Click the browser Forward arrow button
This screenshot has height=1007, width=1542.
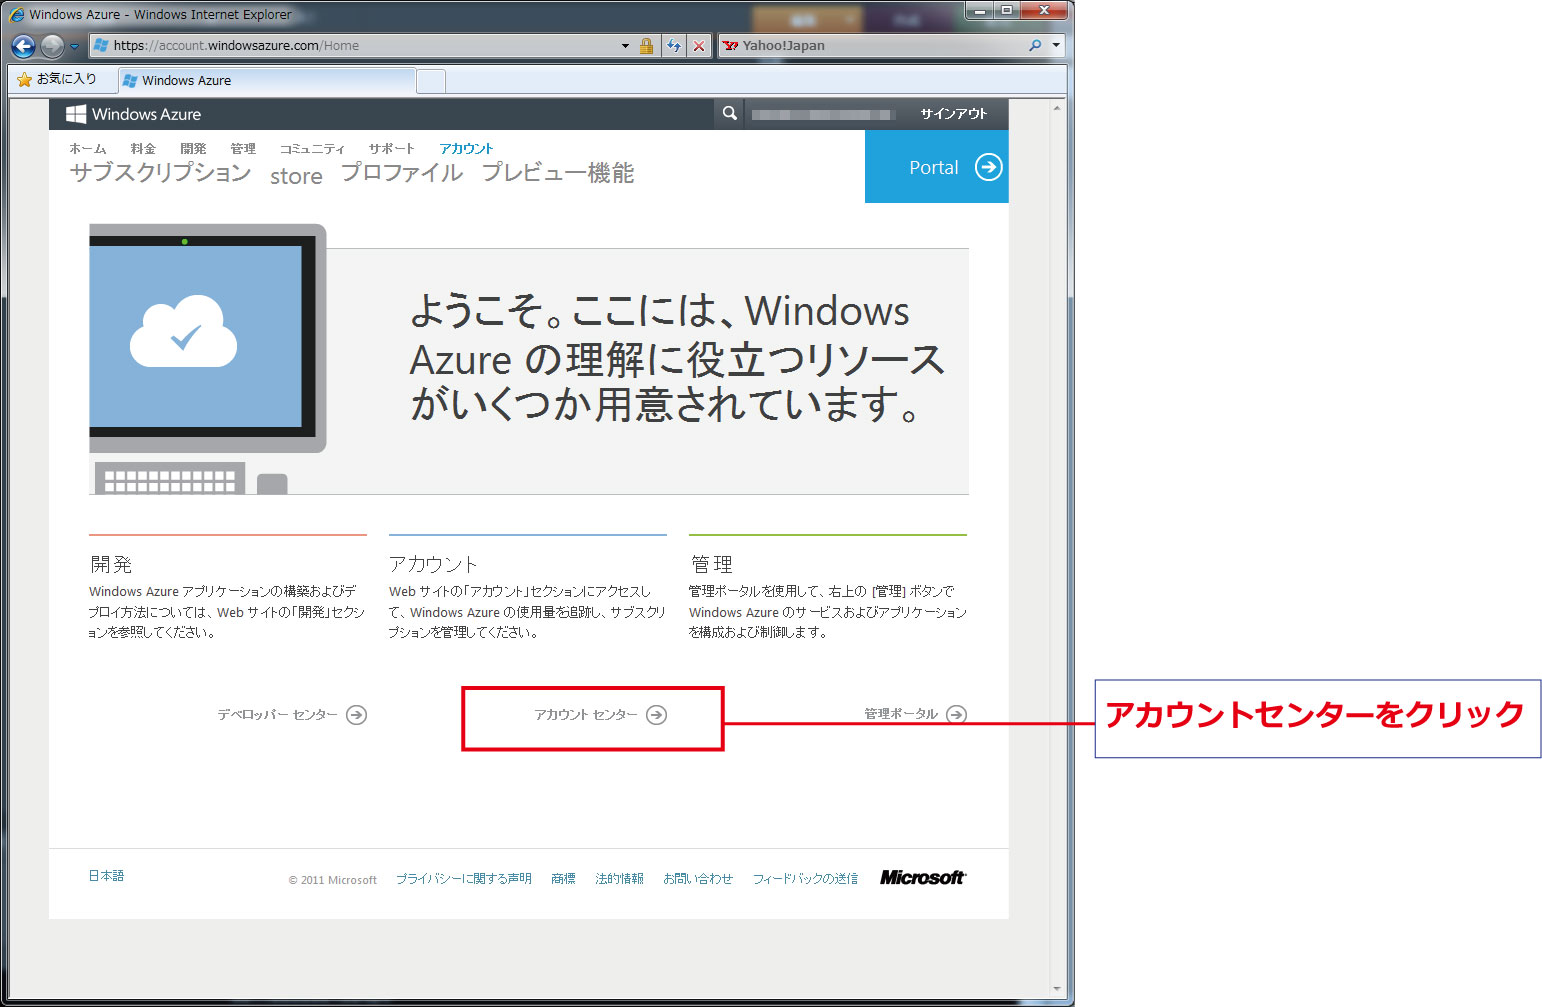pos(52,45)
